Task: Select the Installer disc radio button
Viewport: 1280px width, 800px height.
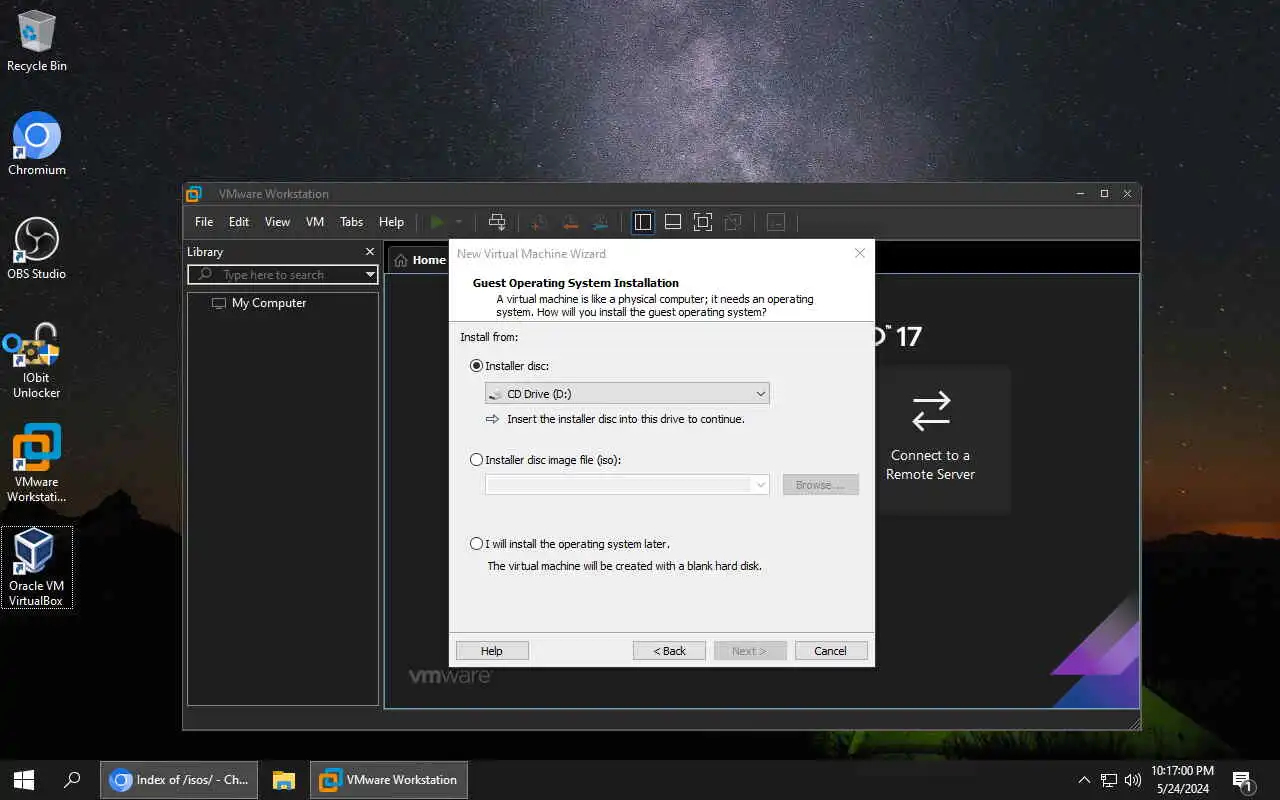Action: 476,366
